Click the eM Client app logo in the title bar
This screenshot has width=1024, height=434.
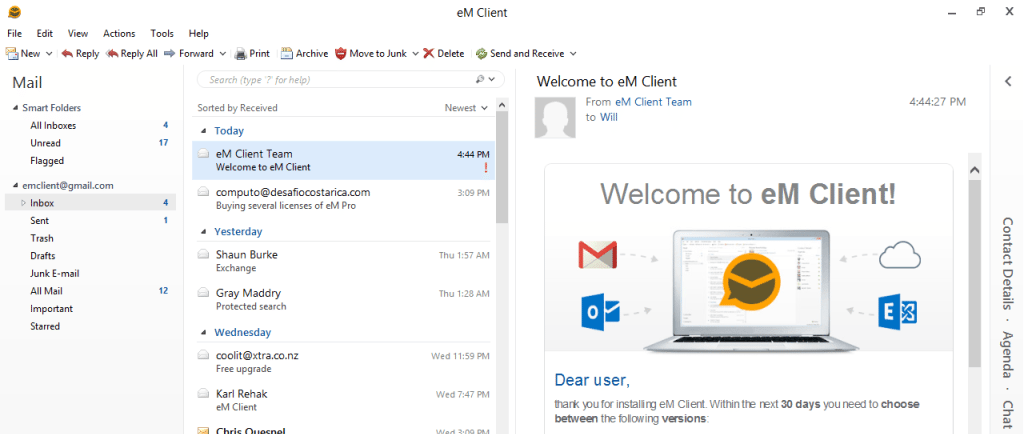tap(14, 12)
